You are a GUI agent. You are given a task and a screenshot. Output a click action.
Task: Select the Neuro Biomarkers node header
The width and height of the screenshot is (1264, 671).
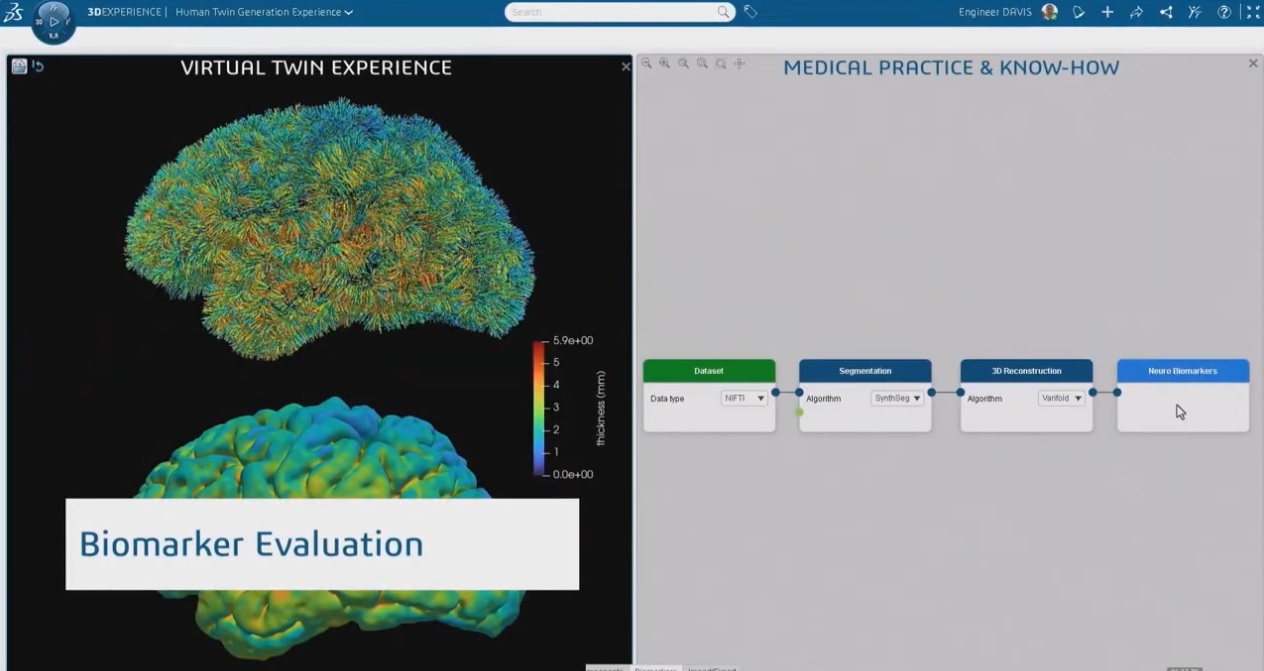click(x=1182, y=371)
